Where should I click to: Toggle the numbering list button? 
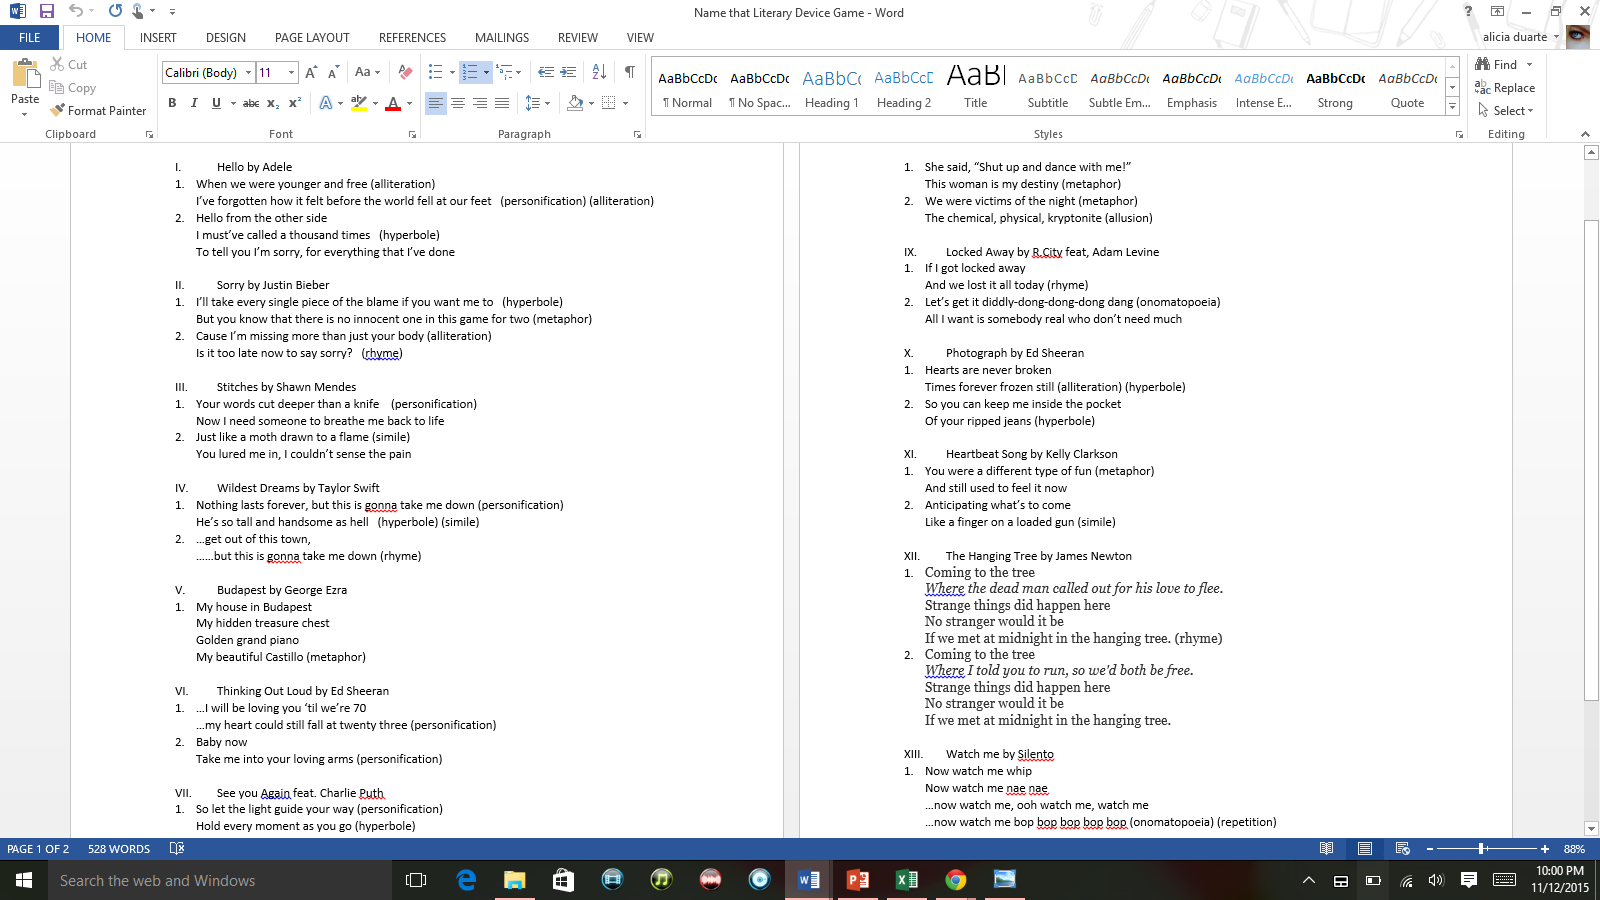470,72
